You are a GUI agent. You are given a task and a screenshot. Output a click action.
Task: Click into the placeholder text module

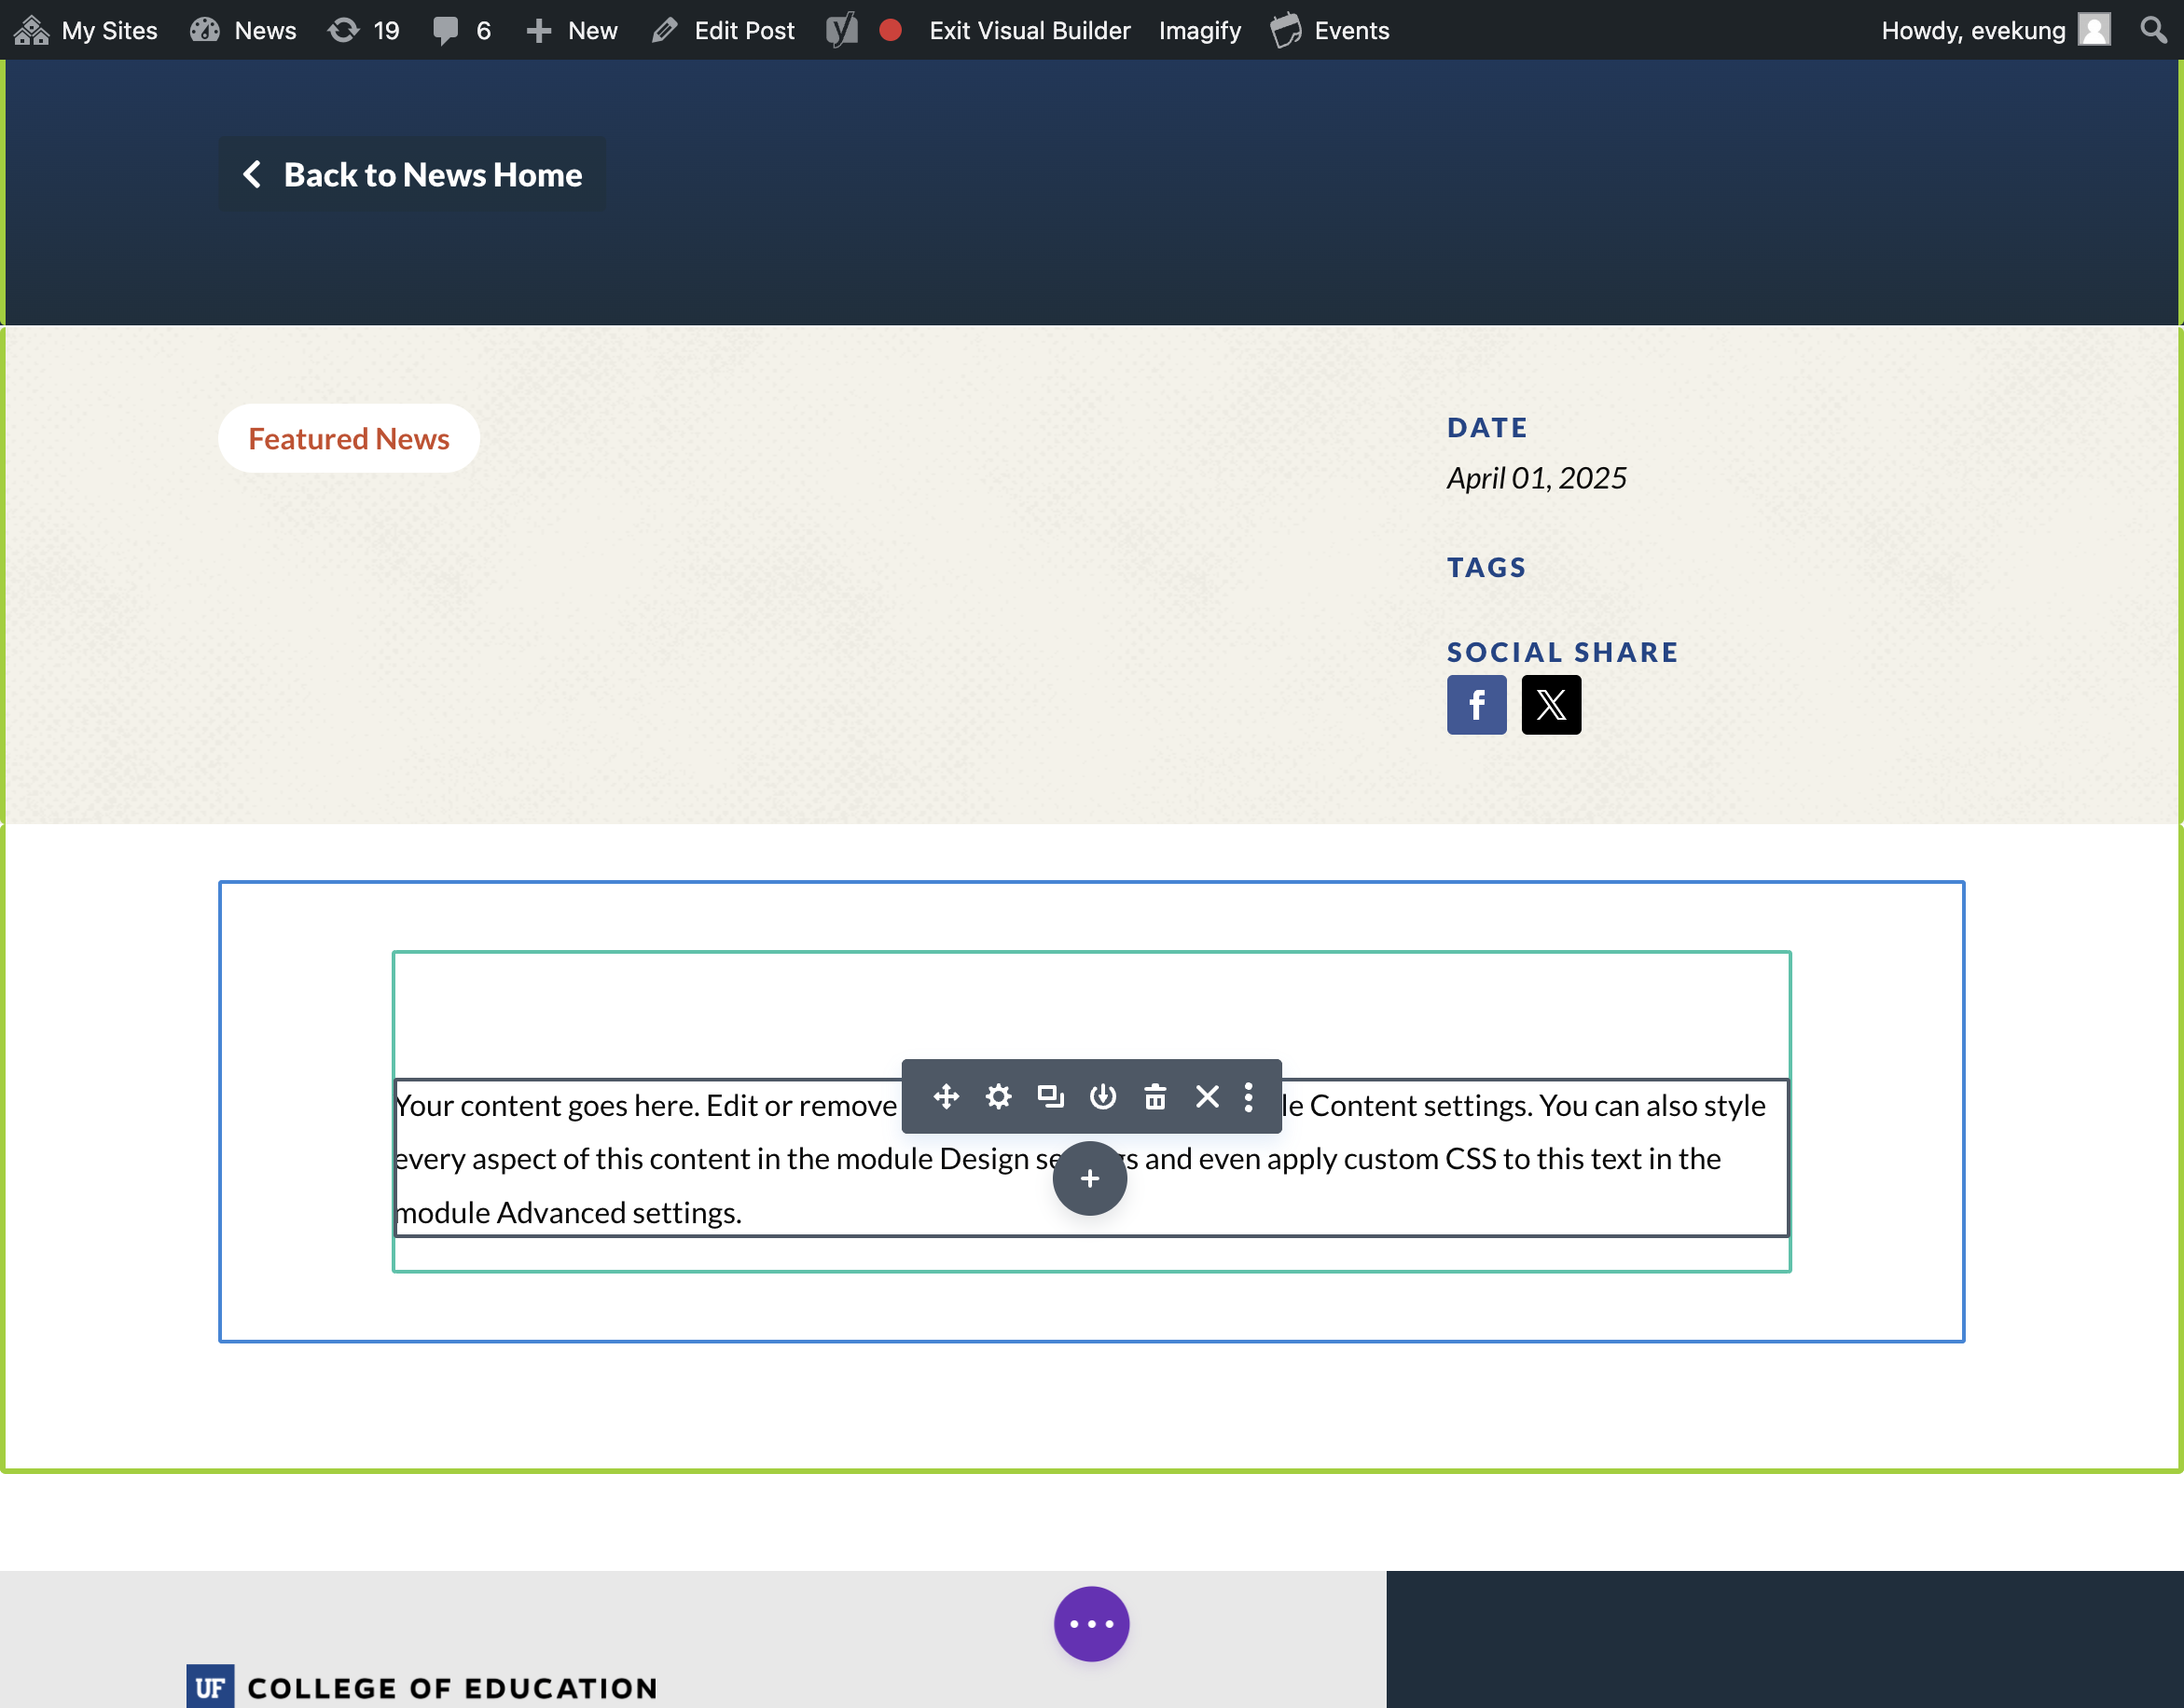pos(1091,1158)
